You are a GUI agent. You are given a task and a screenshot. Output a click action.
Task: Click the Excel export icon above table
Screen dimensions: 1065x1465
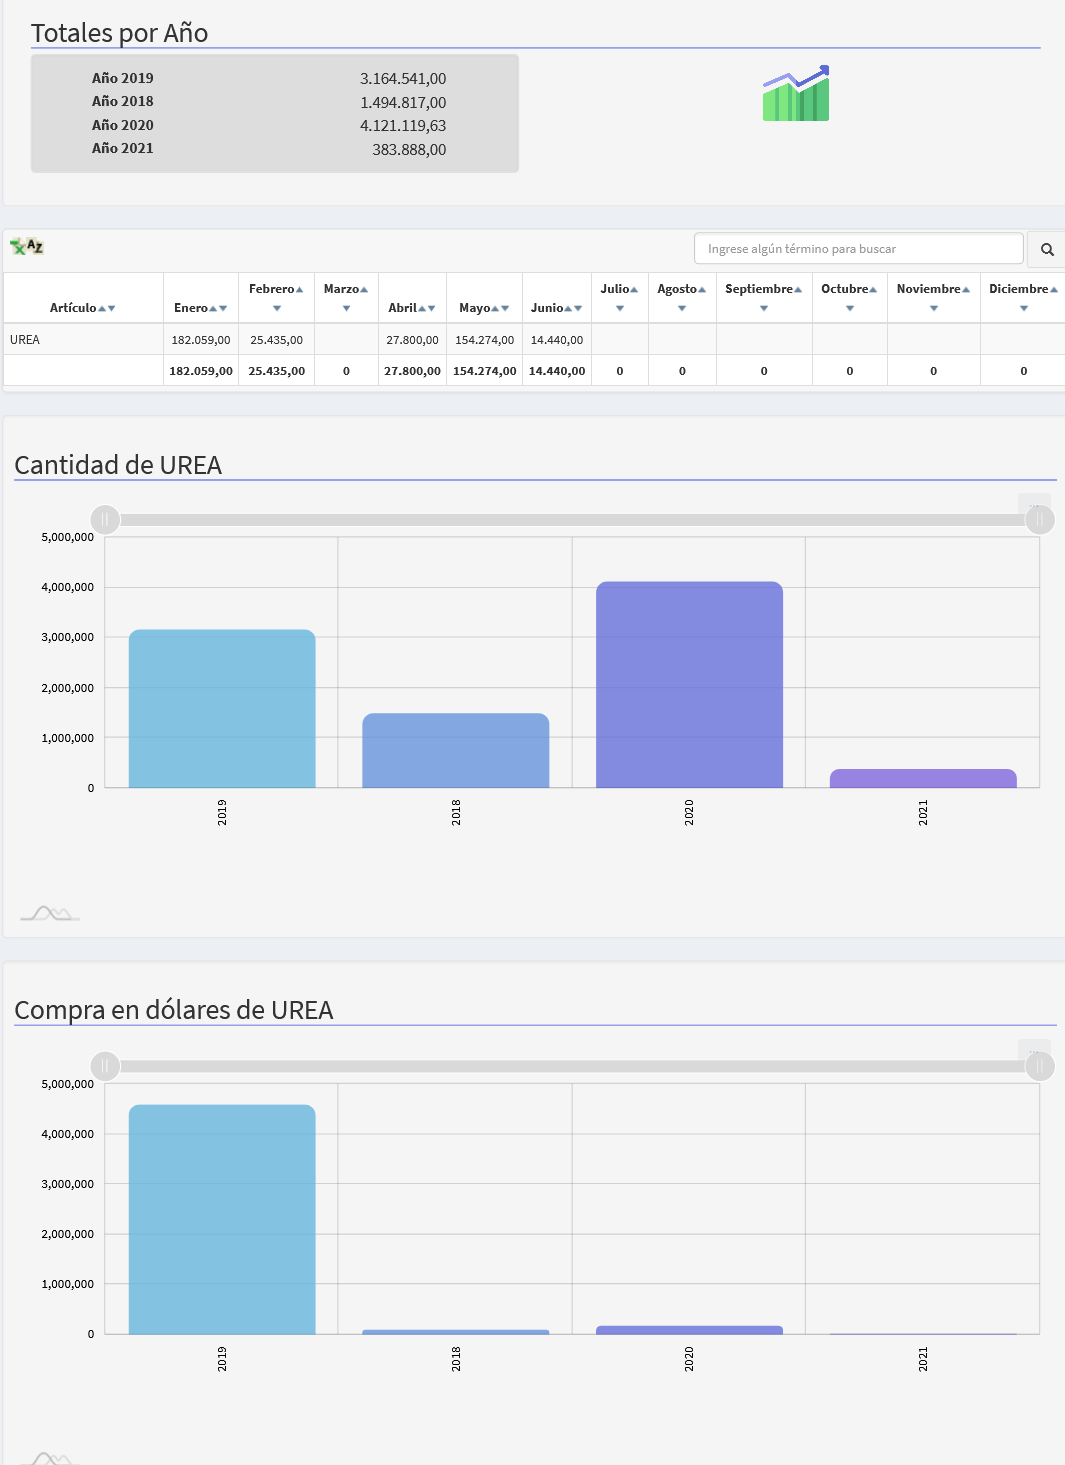pos(27,246)
